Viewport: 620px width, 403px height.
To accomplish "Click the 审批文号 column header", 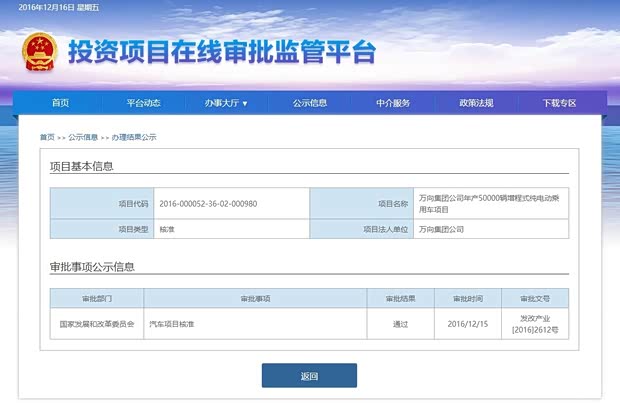I will point(534,298).
